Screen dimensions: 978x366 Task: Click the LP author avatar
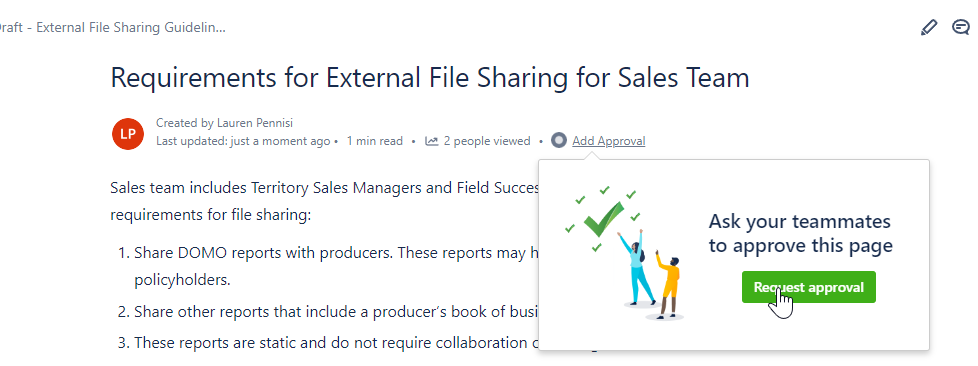pos(128,133)
